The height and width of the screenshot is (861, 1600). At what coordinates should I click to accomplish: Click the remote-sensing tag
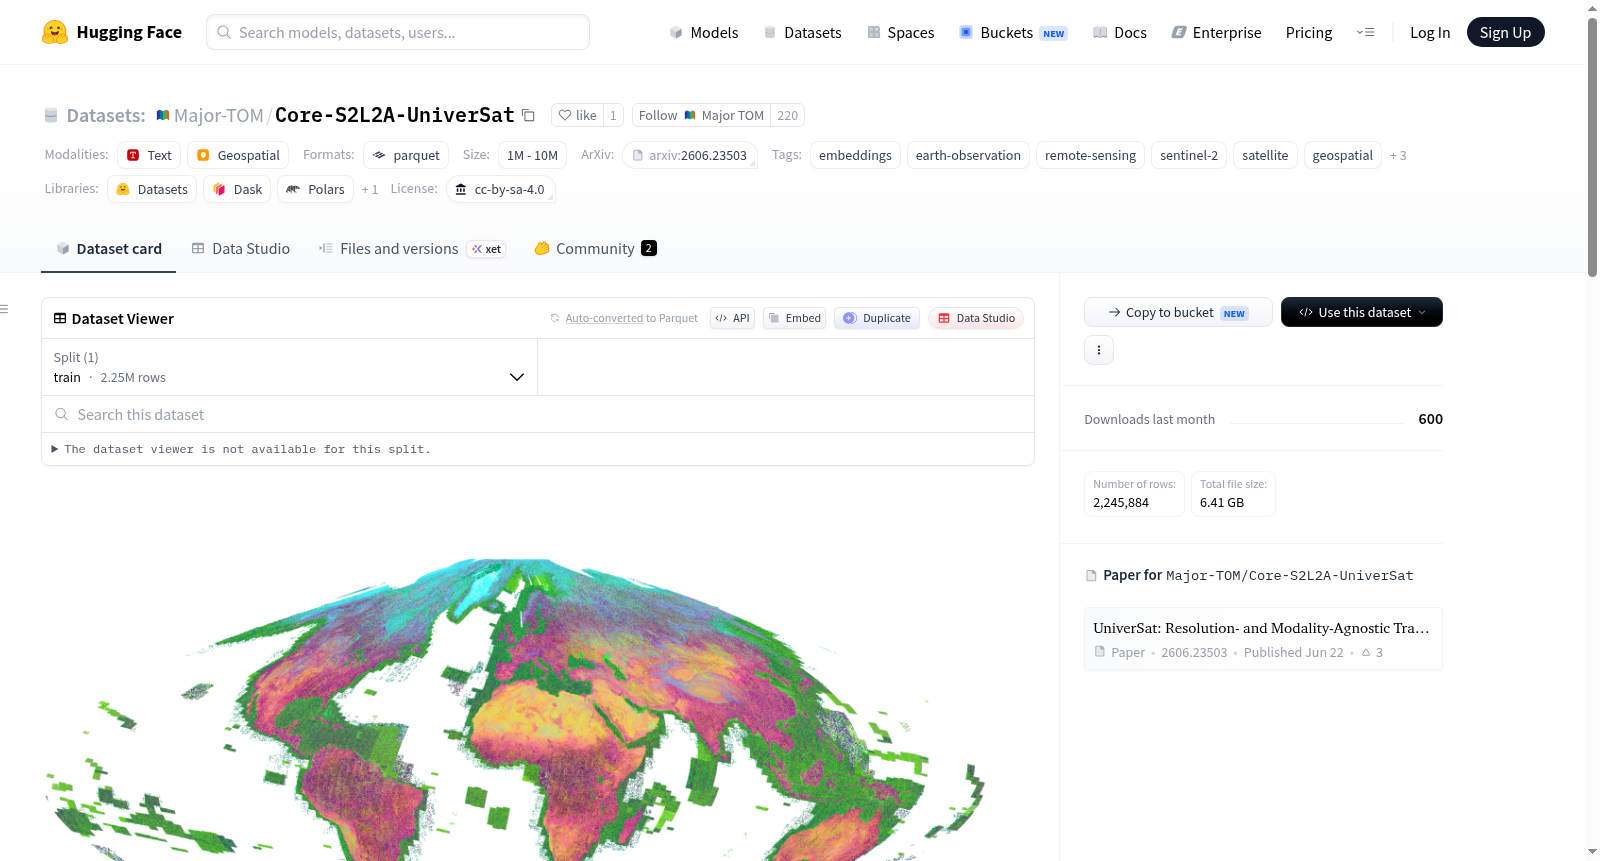click(1090, 156)
